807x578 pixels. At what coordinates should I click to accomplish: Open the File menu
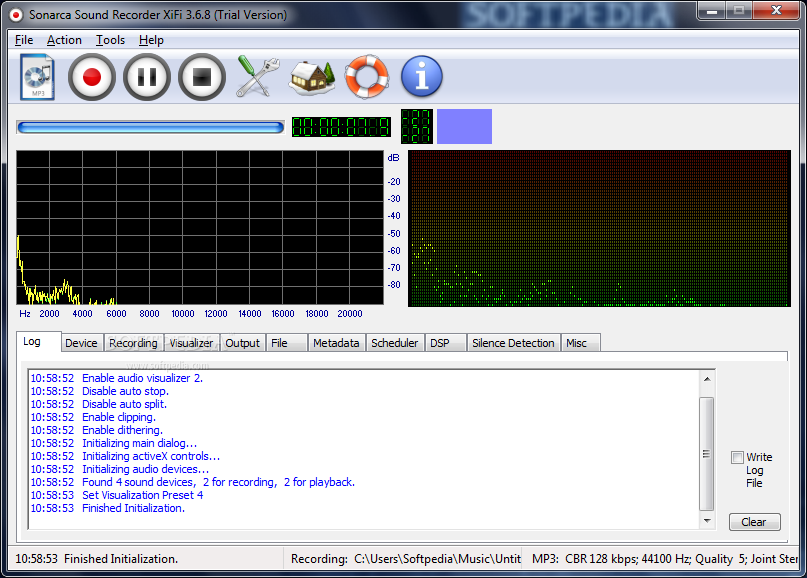[24, 40]
